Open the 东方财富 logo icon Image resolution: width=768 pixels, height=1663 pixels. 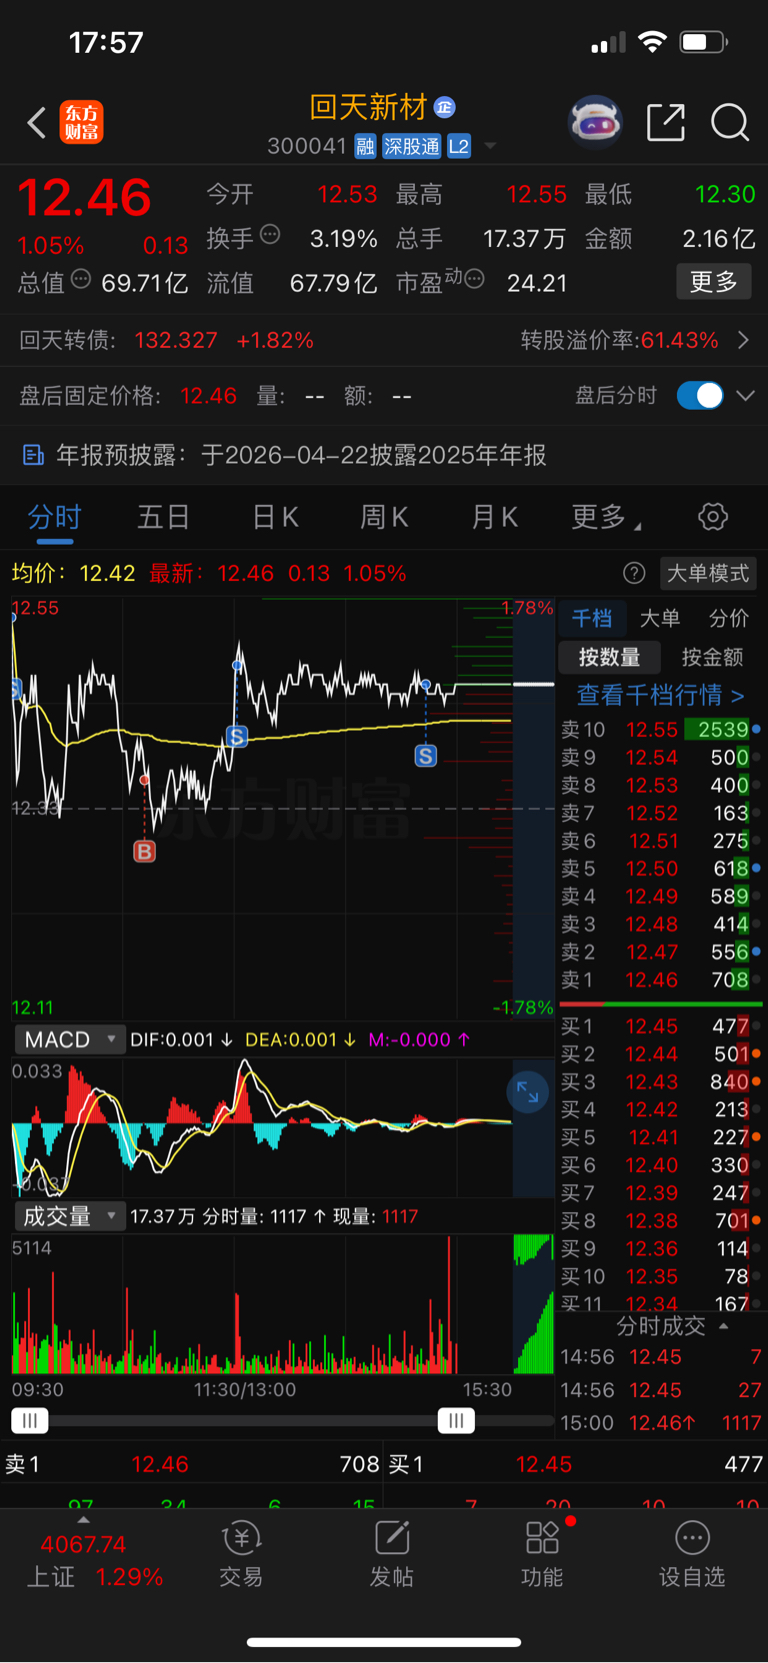[82, 123]
